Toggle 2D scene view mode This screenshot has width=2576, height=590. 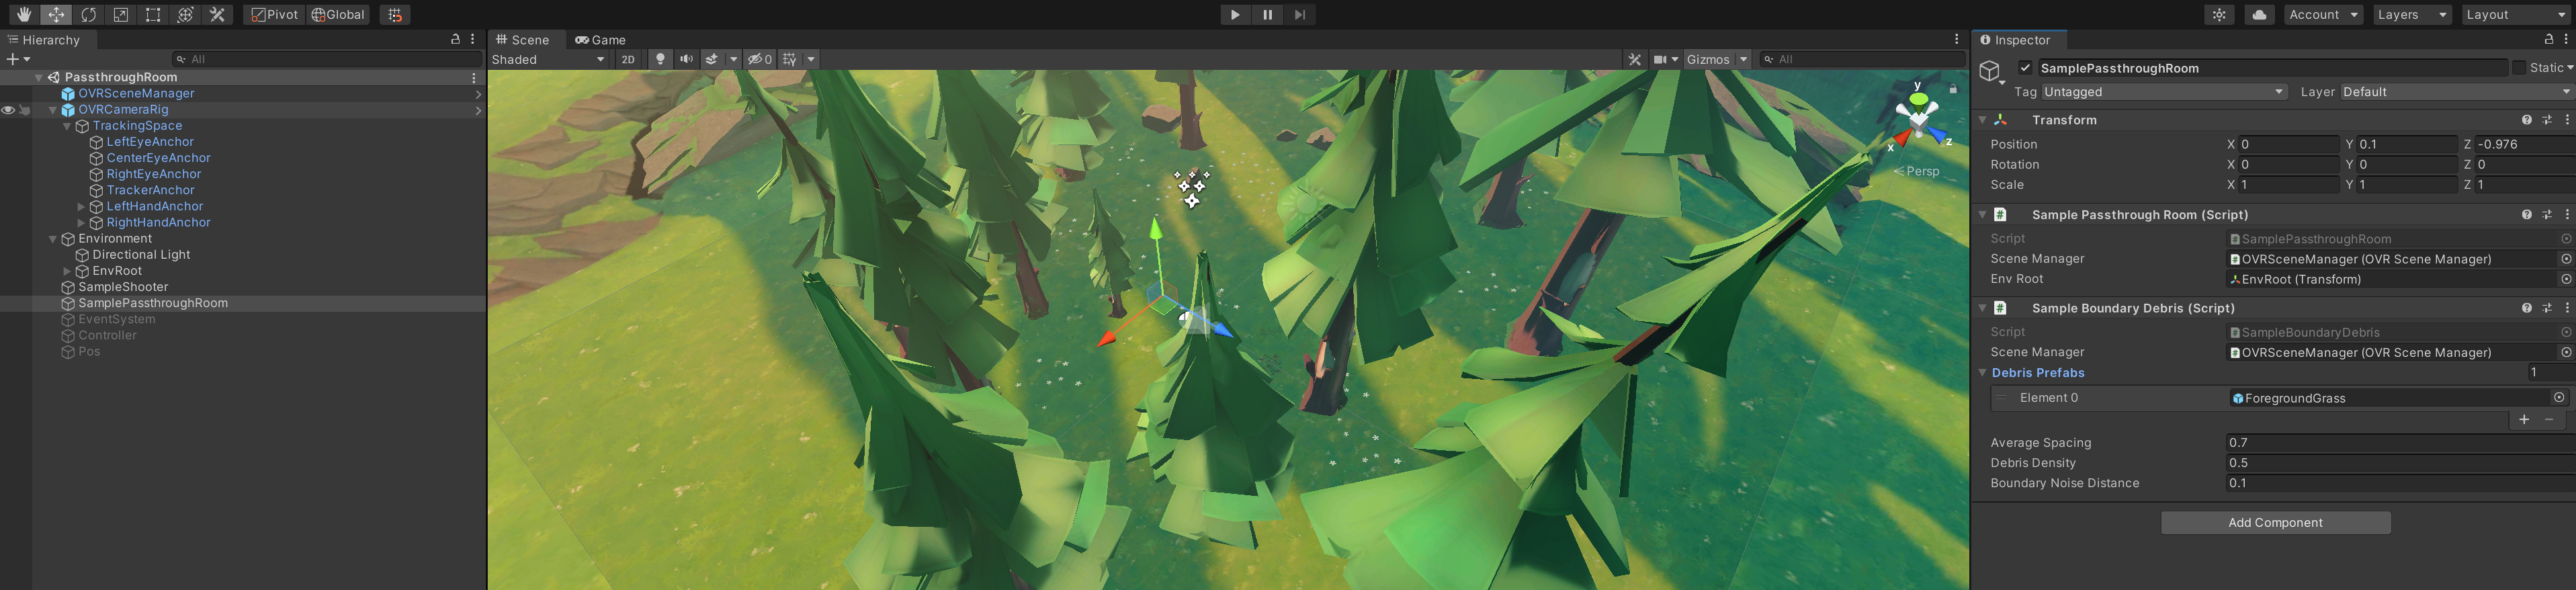pyautogui.click(x=628, y=59)
